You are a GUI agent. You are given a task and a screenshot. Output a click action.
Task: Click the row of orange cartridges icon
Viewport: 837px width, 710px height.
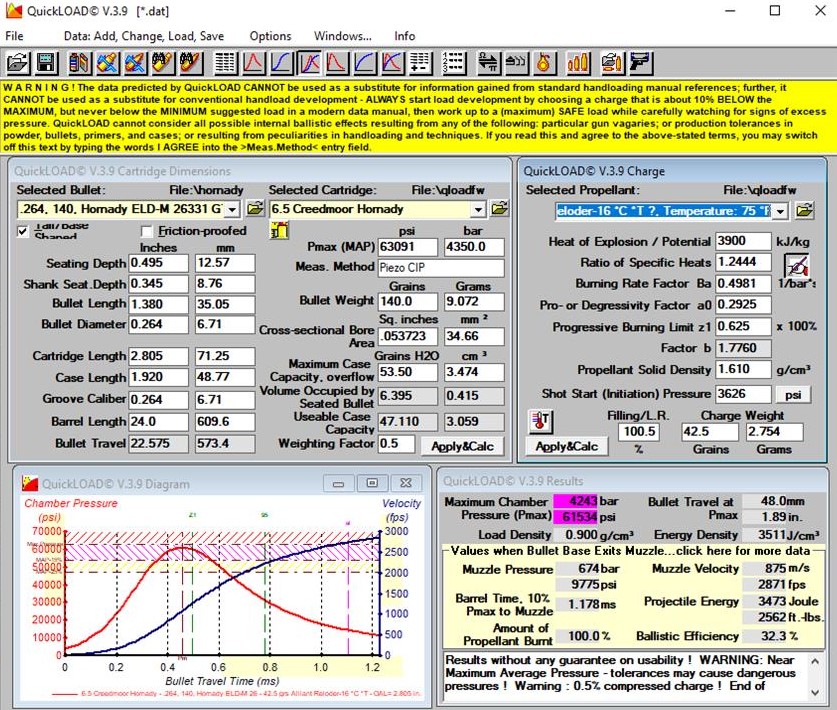[x=578, y=63]
